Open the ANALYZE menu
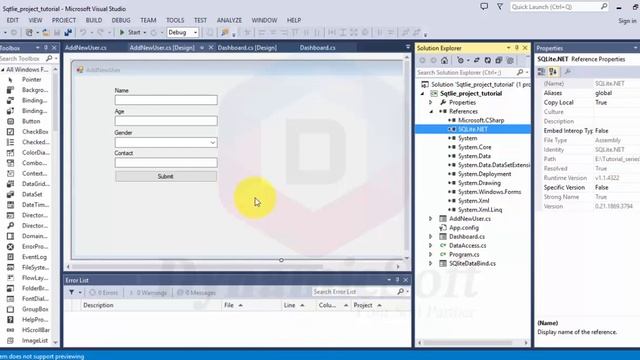 (229, 20)
